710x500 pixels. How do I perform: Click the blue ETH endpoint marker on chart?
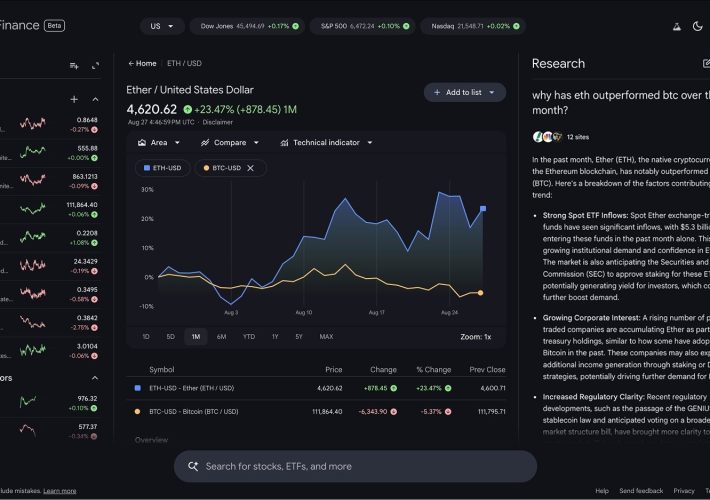(x=483, y=208)
